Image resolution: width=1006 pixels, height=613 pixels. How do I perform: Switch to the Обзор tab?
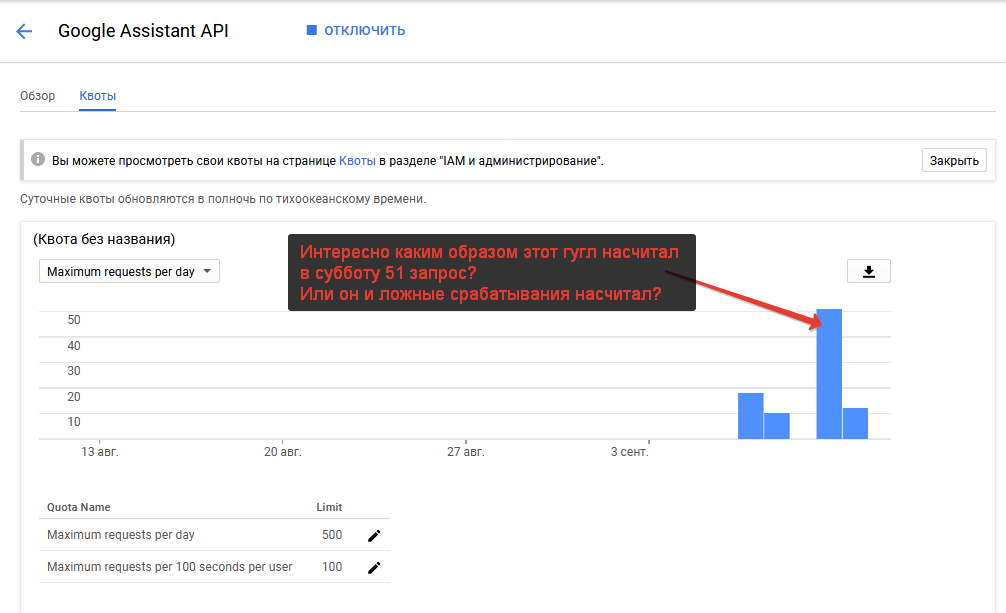coord(38,96)
